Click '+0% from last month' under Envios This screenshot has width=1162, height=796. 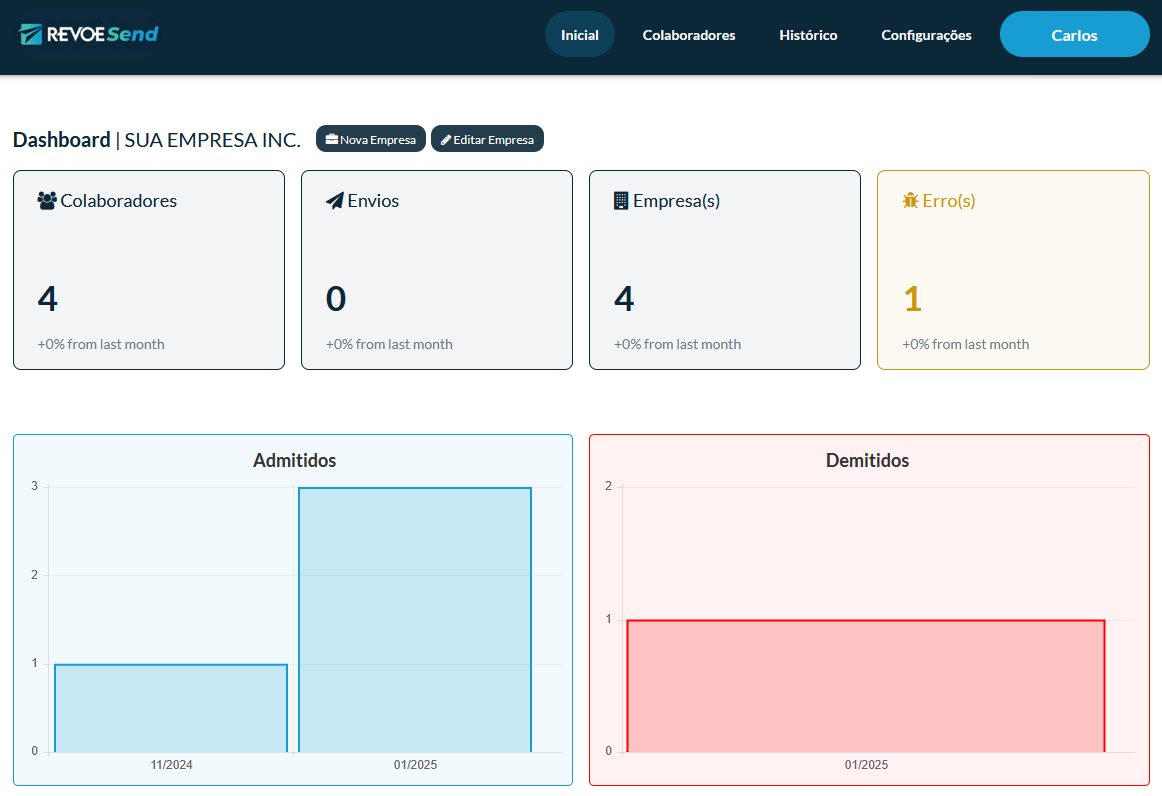(x=389, y=344)
